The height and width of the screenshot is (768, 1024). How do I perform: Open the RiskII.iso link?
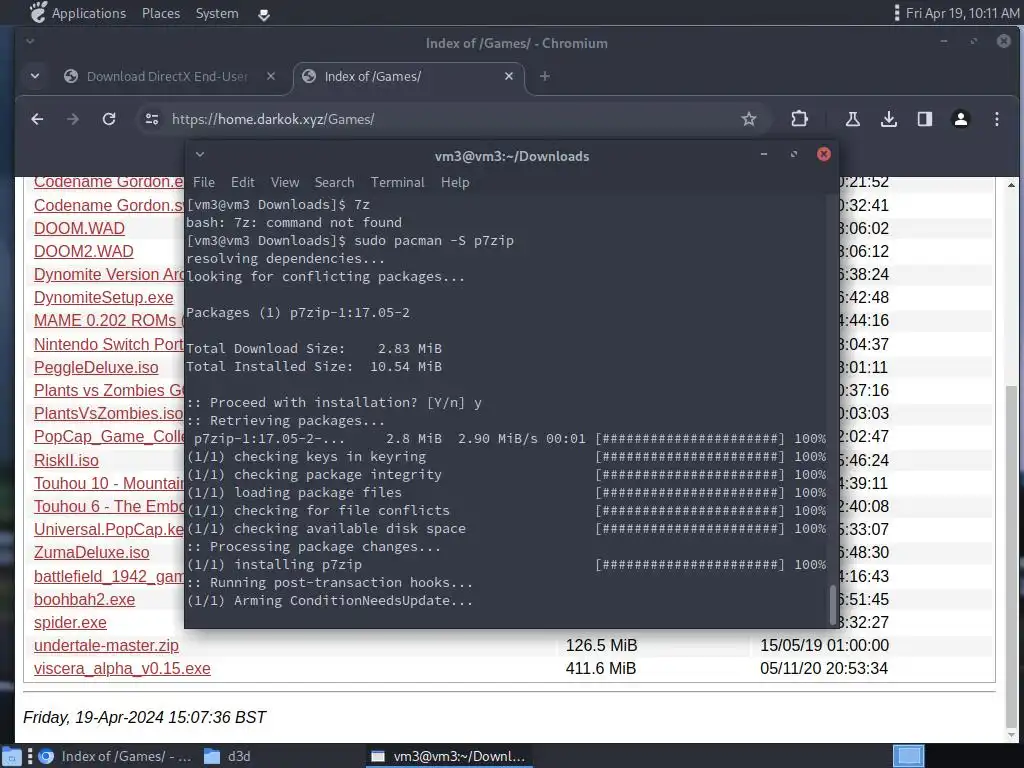pyautogui.click(x=66, y=460)
